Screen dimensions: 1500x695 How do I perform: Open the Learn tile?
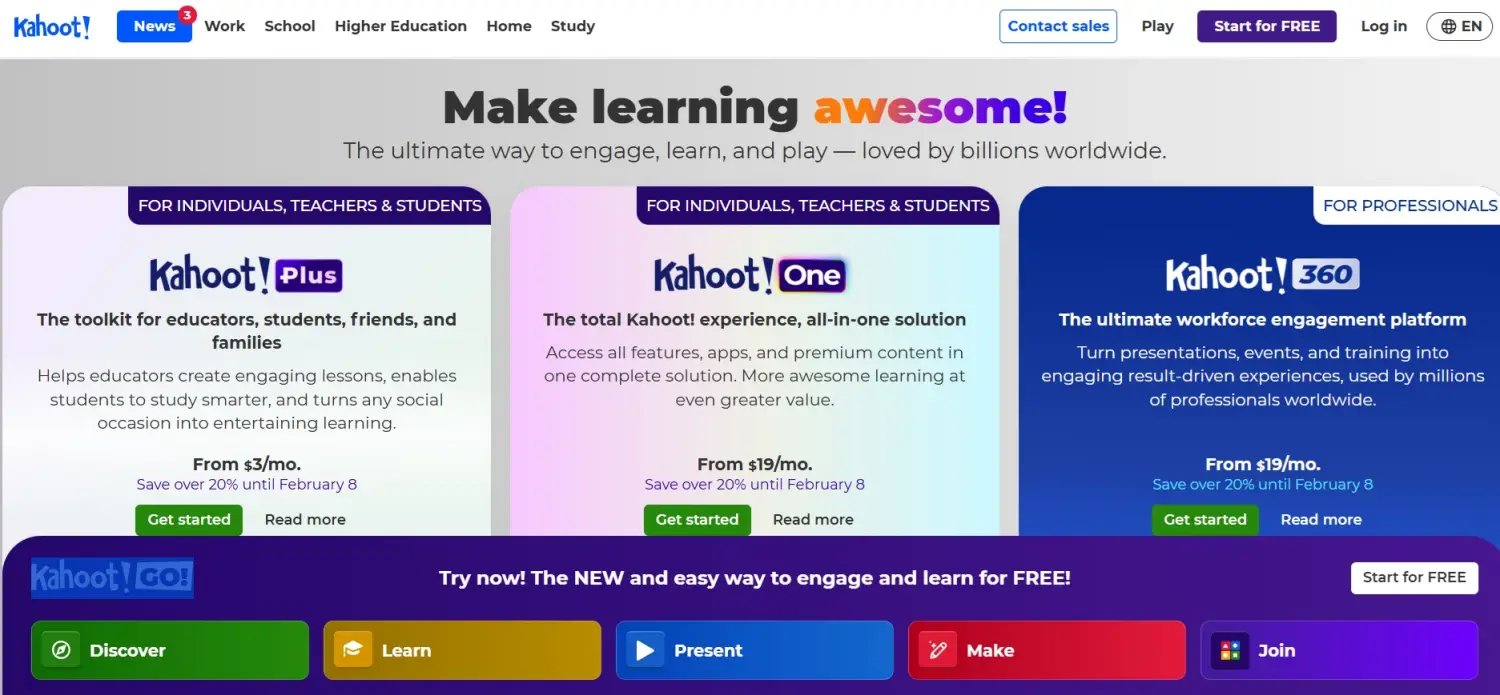pos(462,650)
